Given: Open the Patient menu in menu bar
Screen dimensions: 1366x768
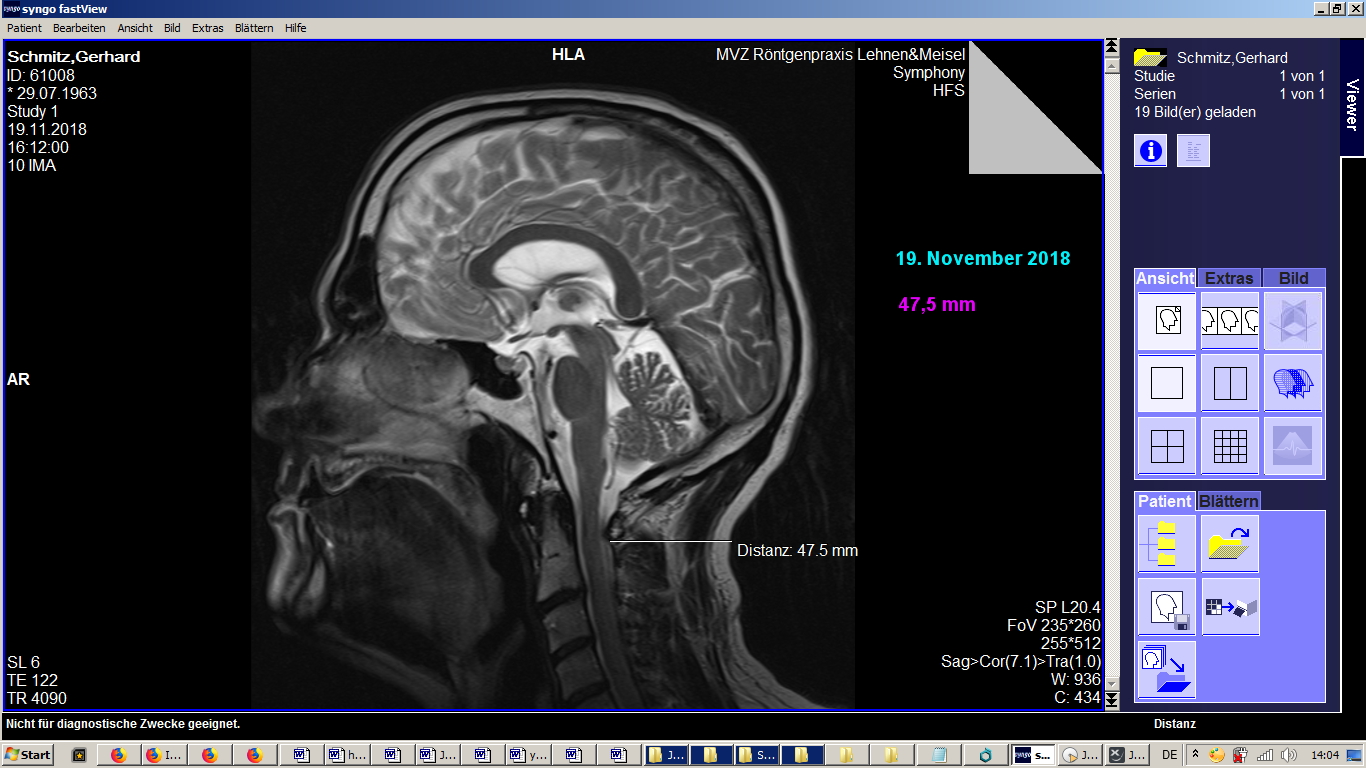Looking at the screenshot, I should pyautogui.click(x=24, y=28).
